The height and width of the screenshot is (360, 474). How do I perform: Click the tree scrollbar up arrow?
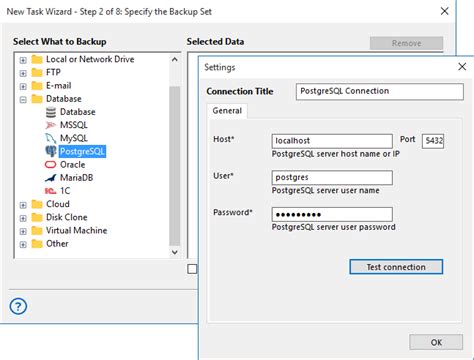pyautogui.click(x=174, y=60)
